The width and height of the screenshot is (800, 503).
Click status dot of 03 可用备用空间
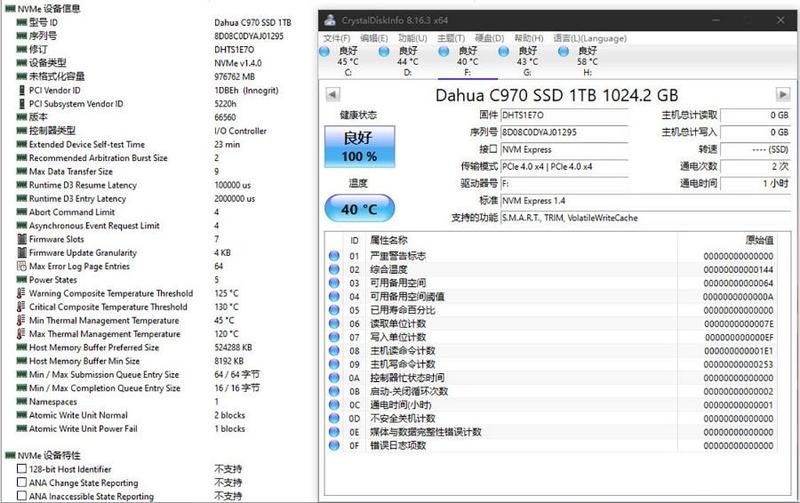(334, 283)
